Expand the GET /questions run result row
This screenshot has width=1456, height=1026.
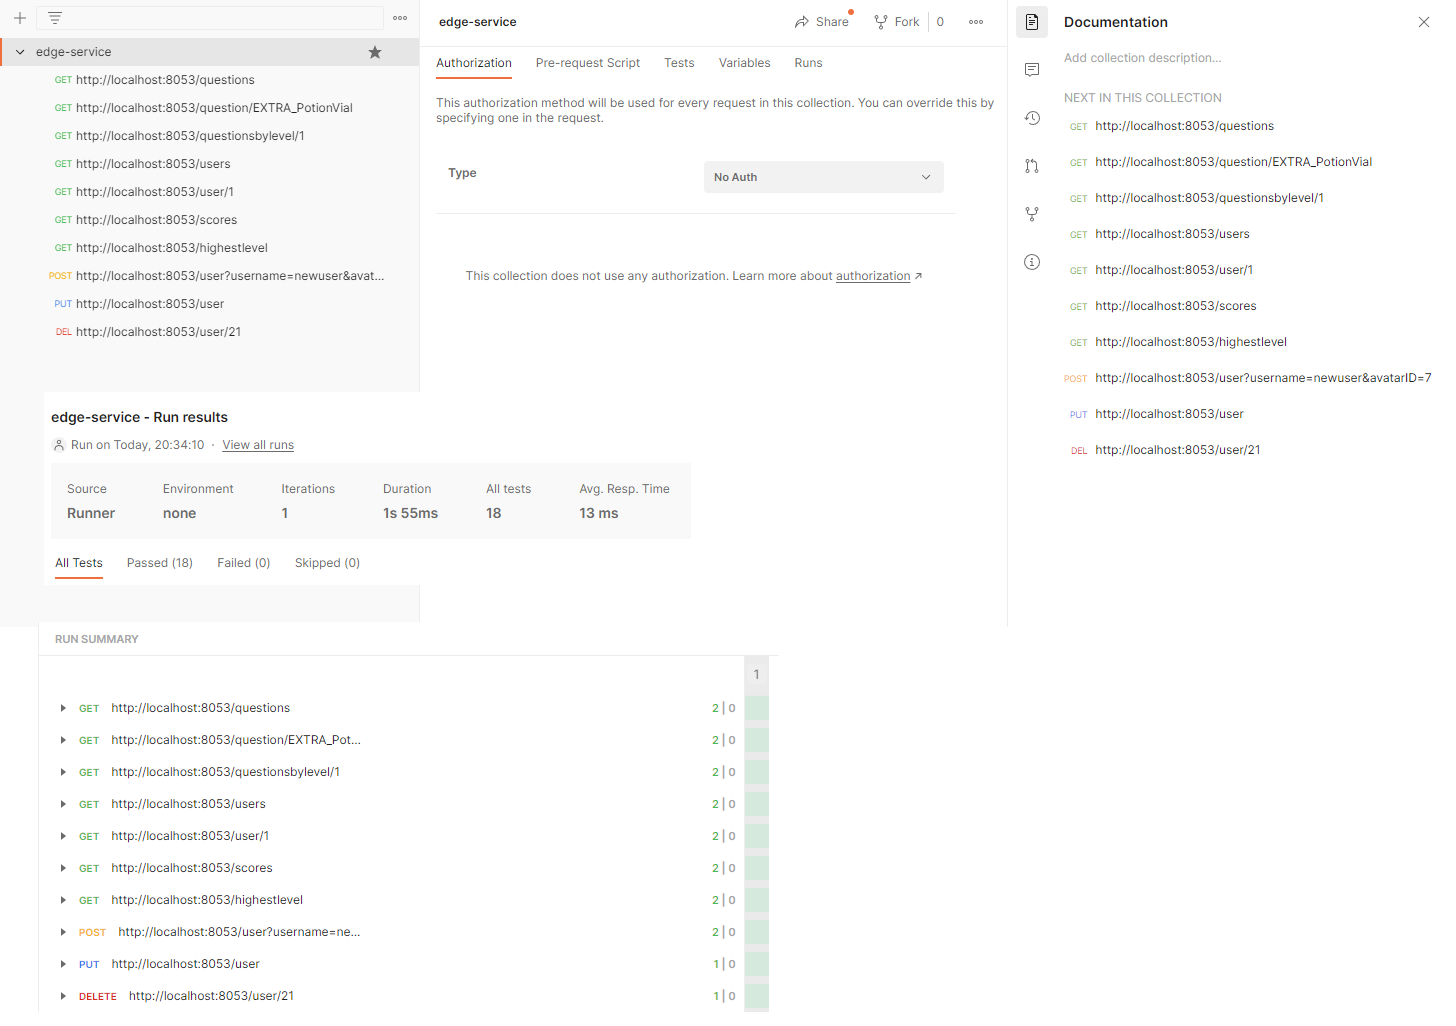point(63,708)
